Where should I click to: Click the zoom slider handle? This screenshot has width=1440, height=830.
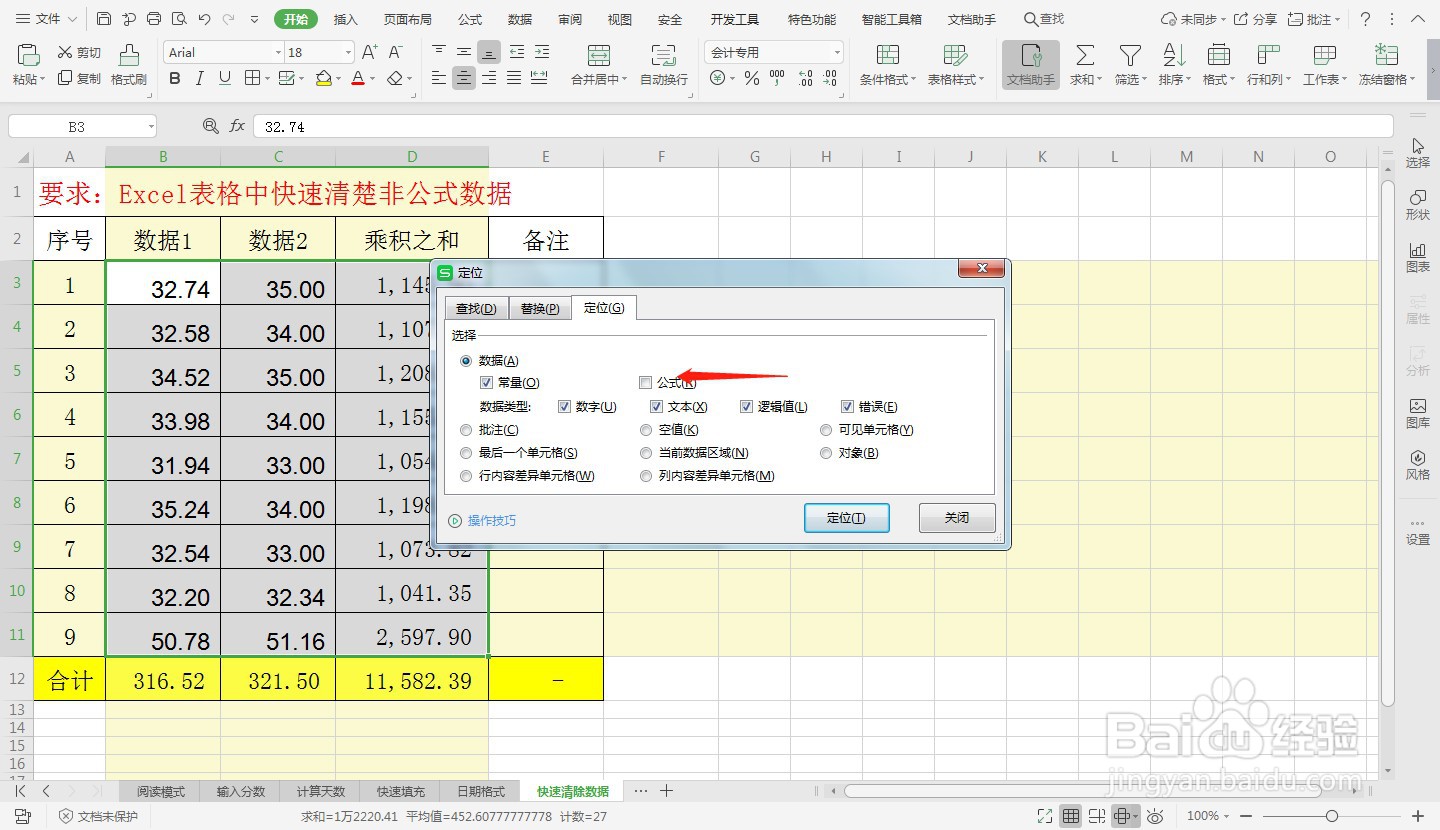(x=1331, y=816)
